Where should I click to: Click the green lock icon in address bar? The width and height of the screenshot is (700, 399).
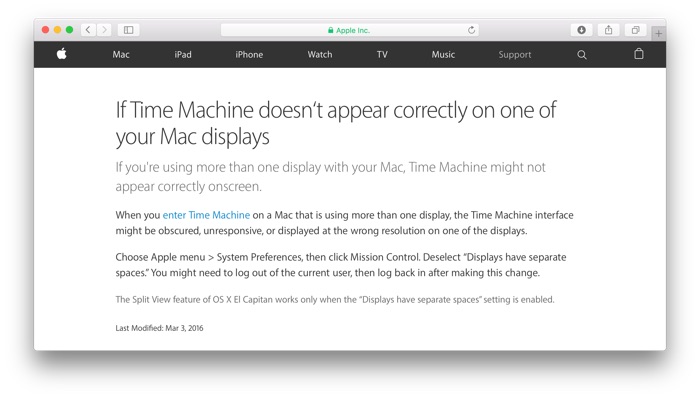click(x=330, y=30)
